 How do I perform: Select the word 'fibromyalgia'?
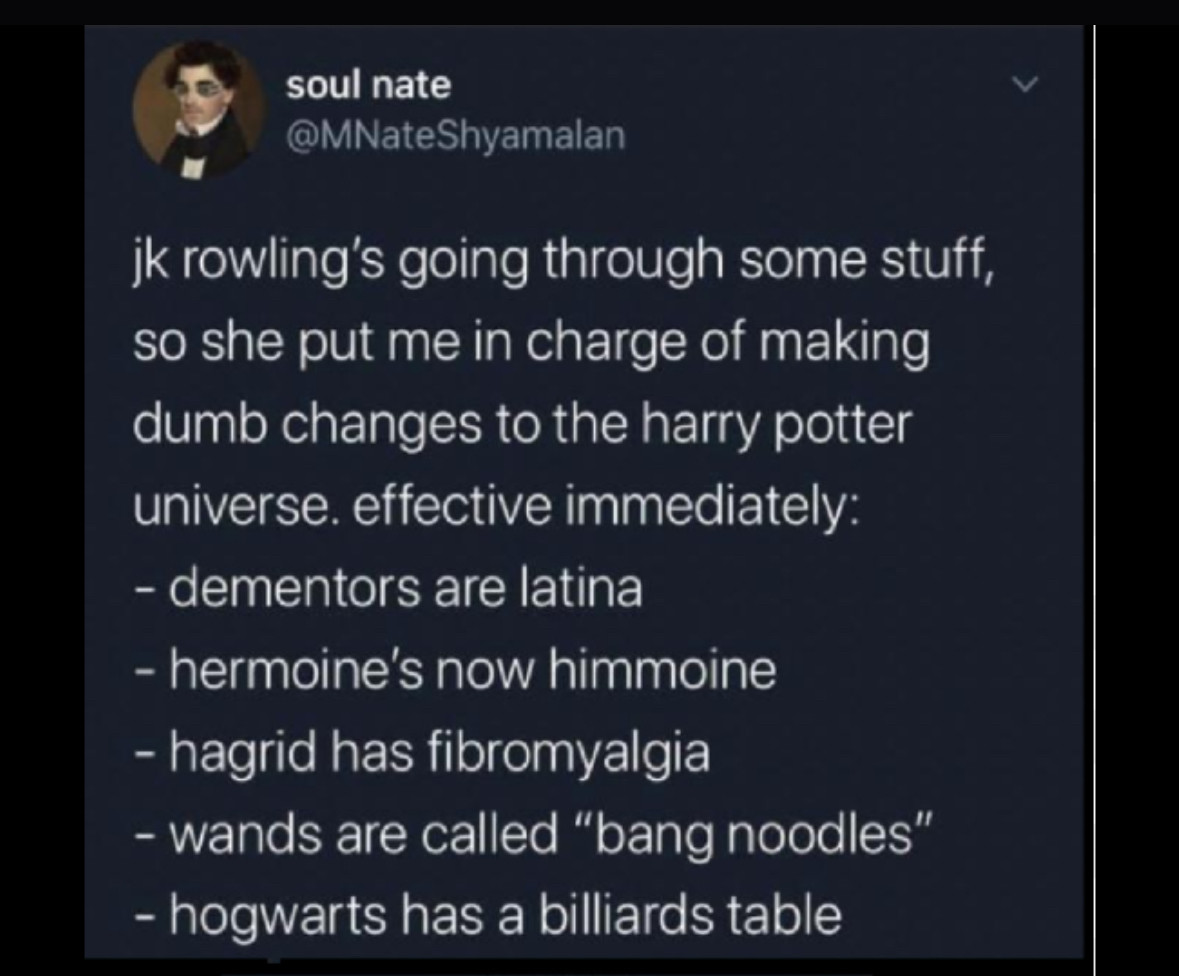pos(569,753)
